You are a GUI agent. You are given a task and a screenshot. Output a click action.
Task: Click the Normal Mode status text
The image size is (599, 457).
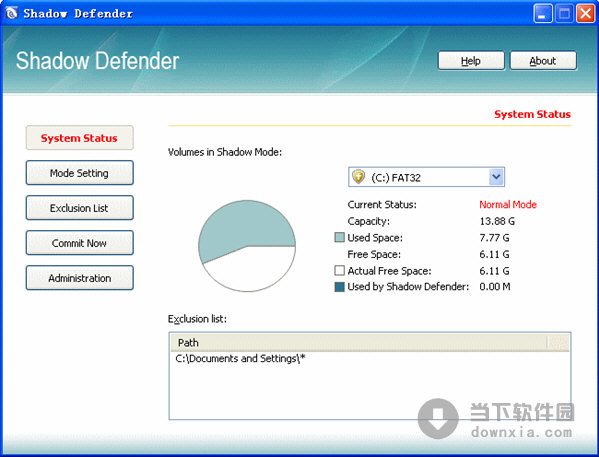(x=508, y=204)
